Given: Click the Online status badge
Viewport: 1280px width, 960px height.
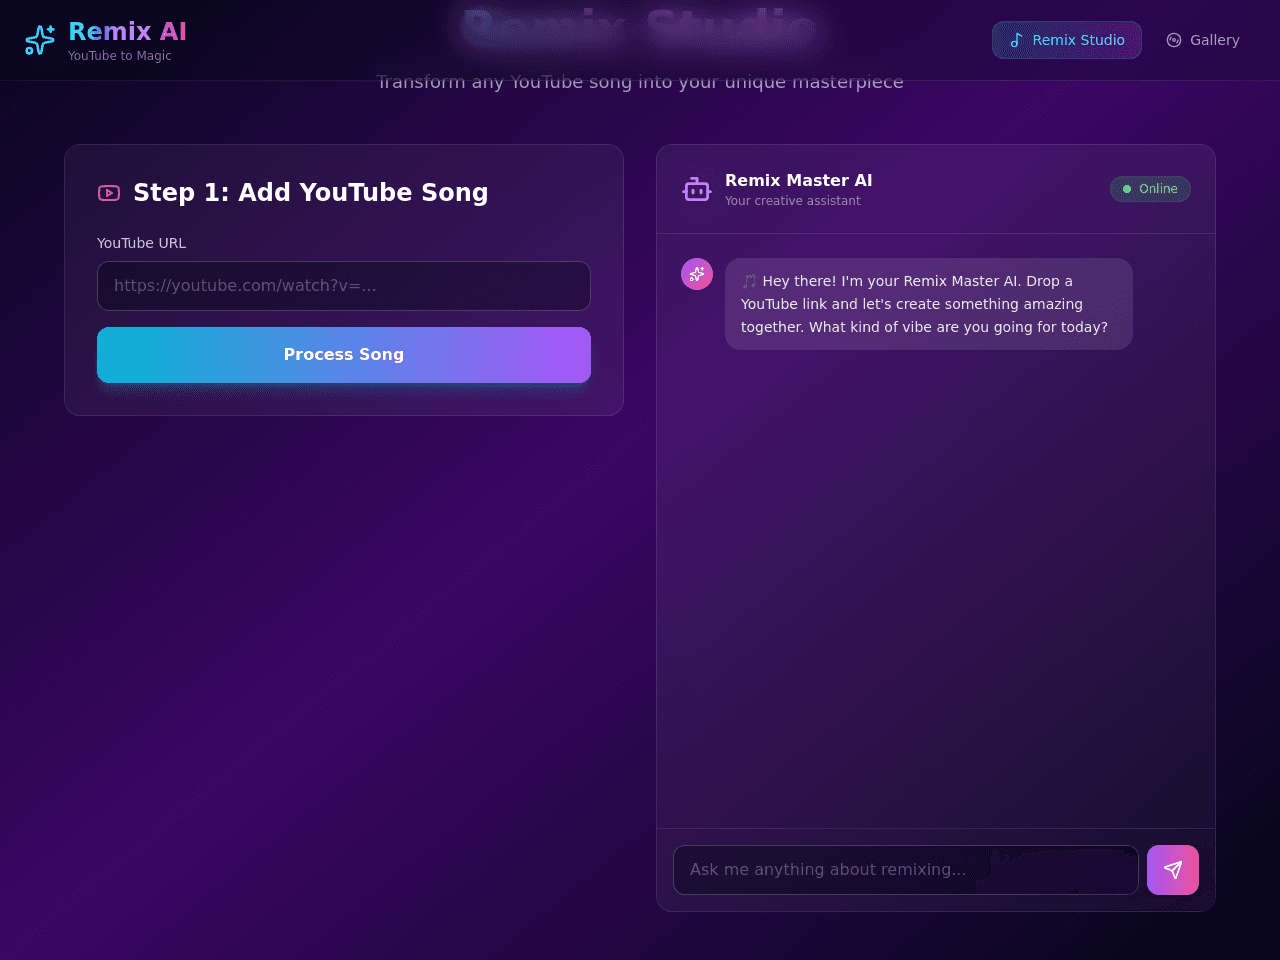Looking at the screenshot, I should click(x=1150, y=189).
